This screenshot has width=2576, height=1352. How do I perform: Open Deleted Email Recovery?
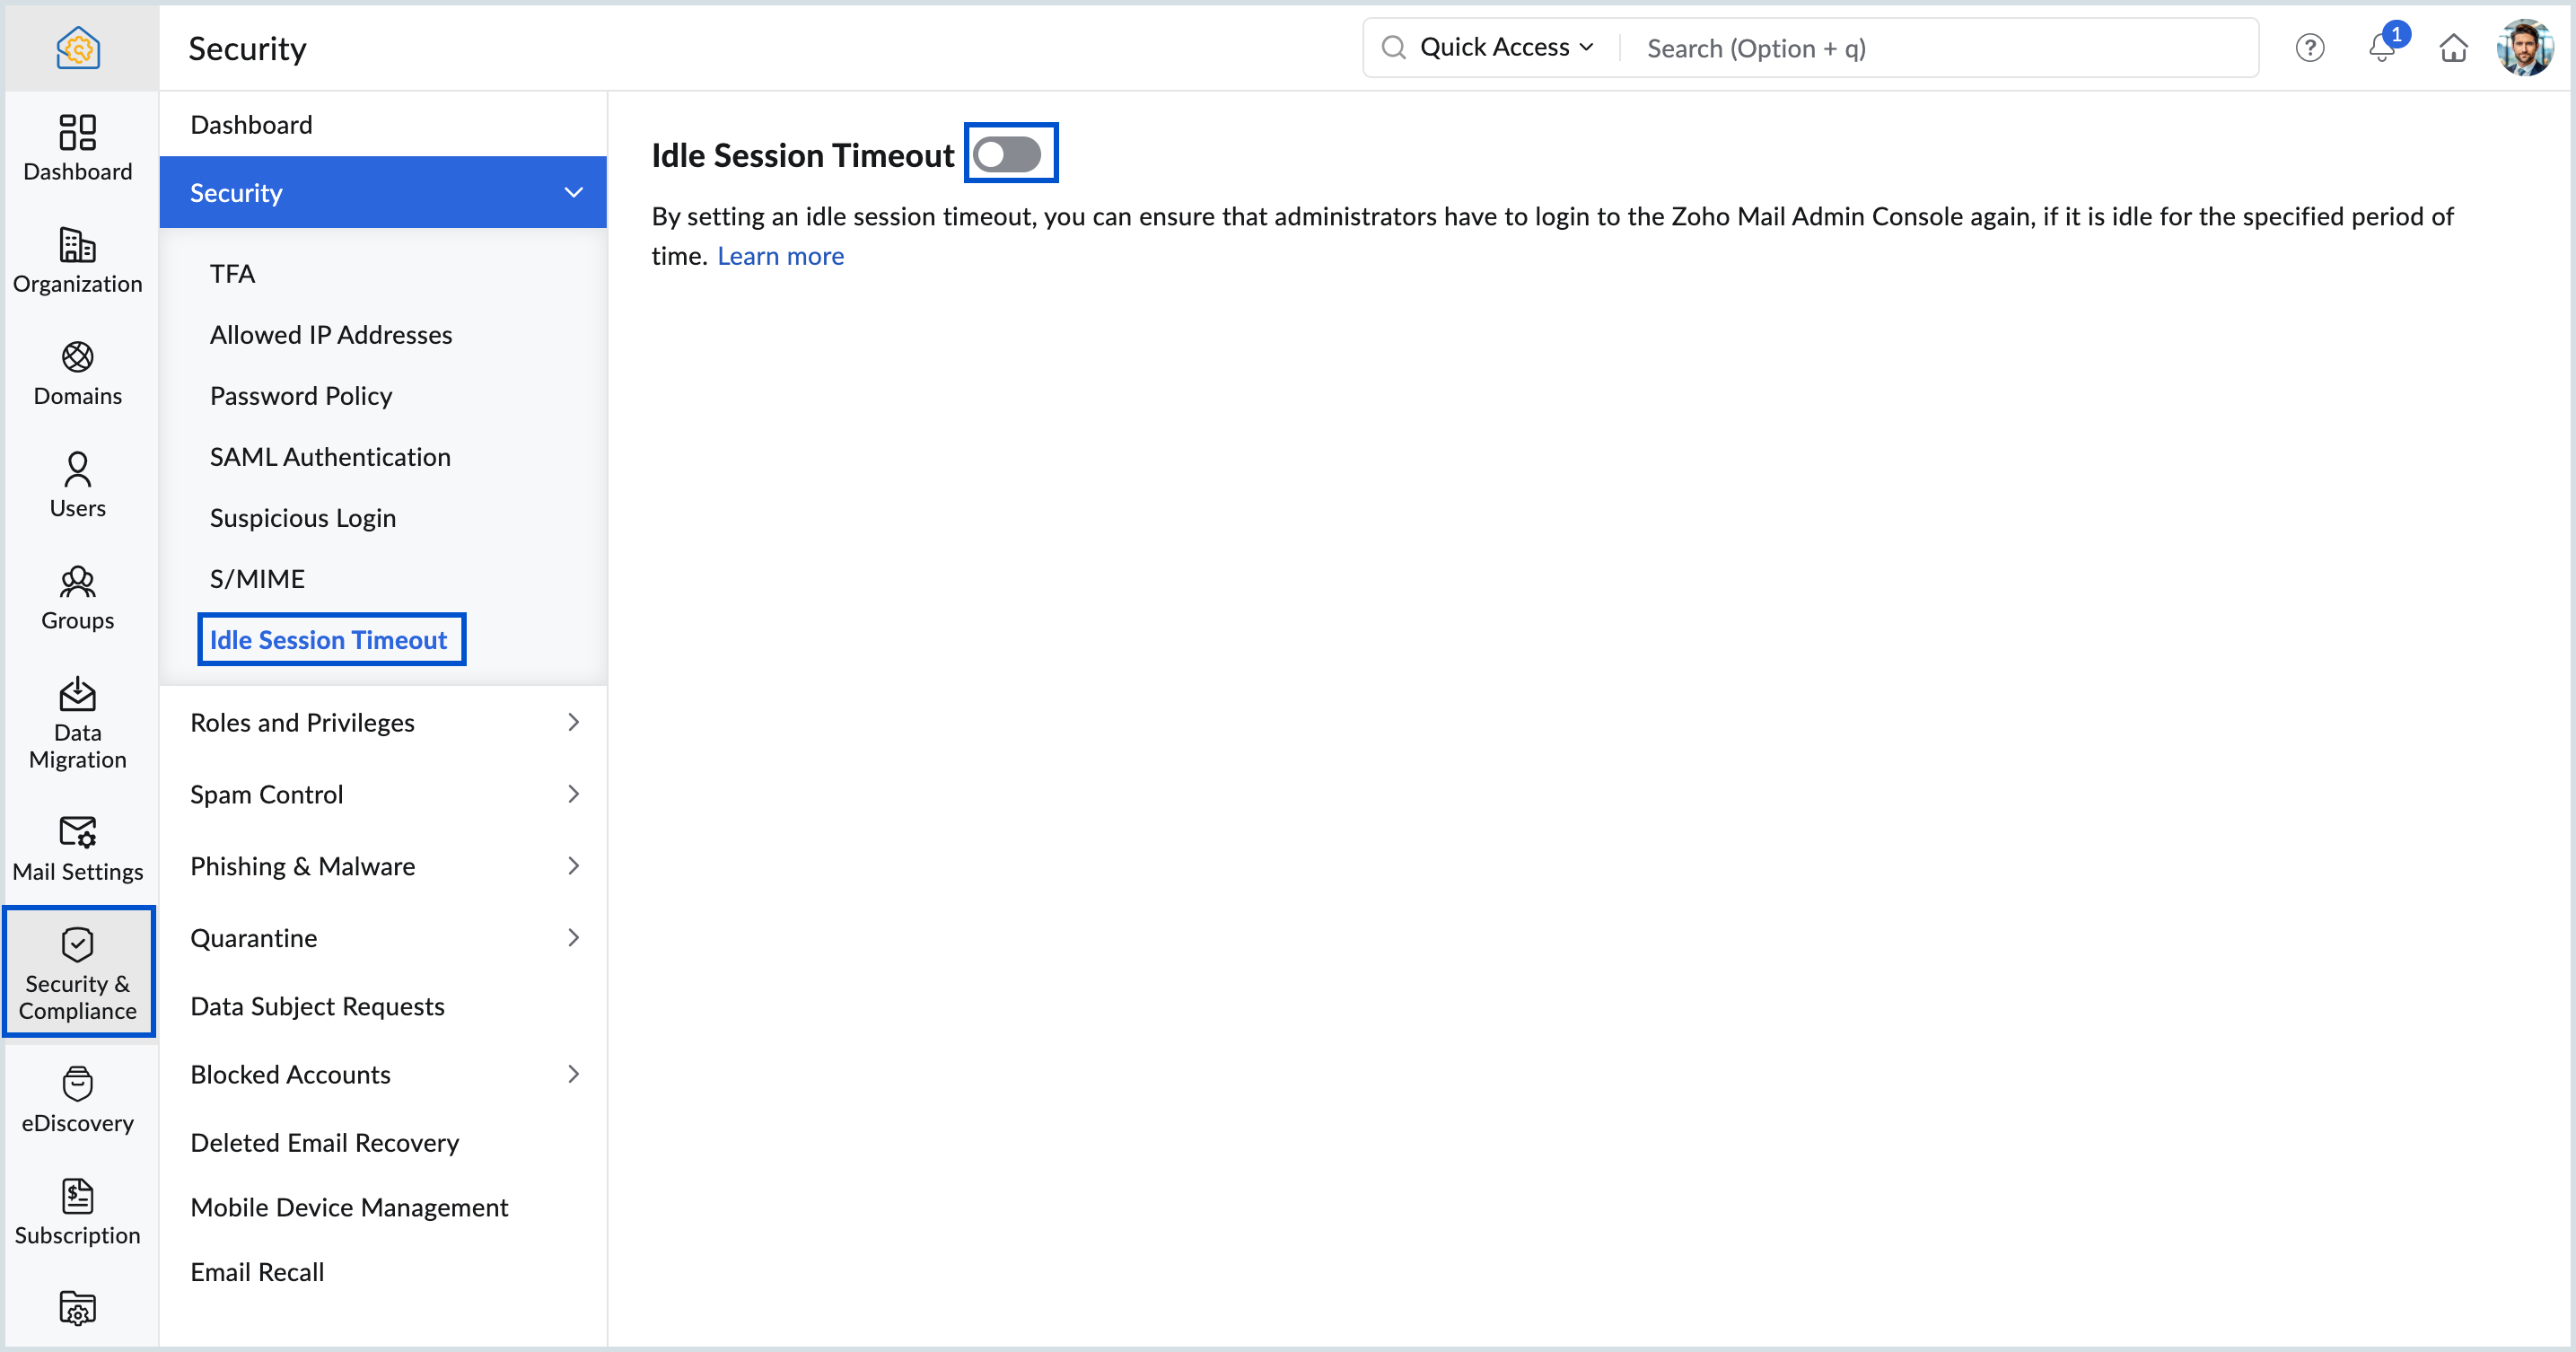(325, 1142)
